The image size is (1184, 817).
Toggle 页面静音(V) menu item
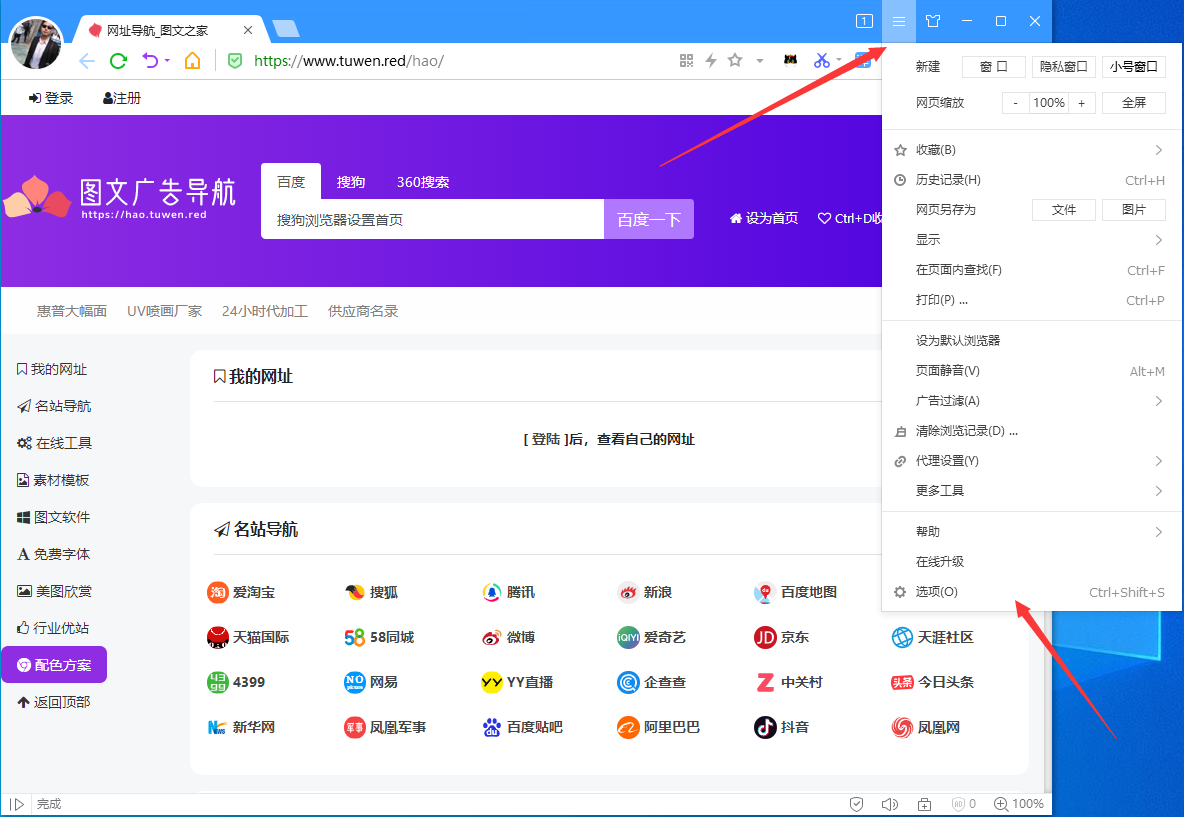coord(1031,371)
